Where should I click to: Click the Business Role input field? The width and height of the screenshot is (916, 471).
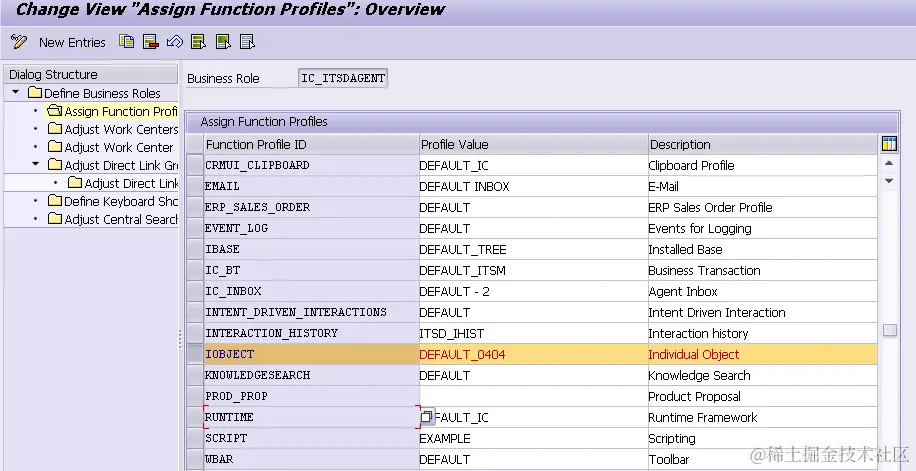pos(343,78)
